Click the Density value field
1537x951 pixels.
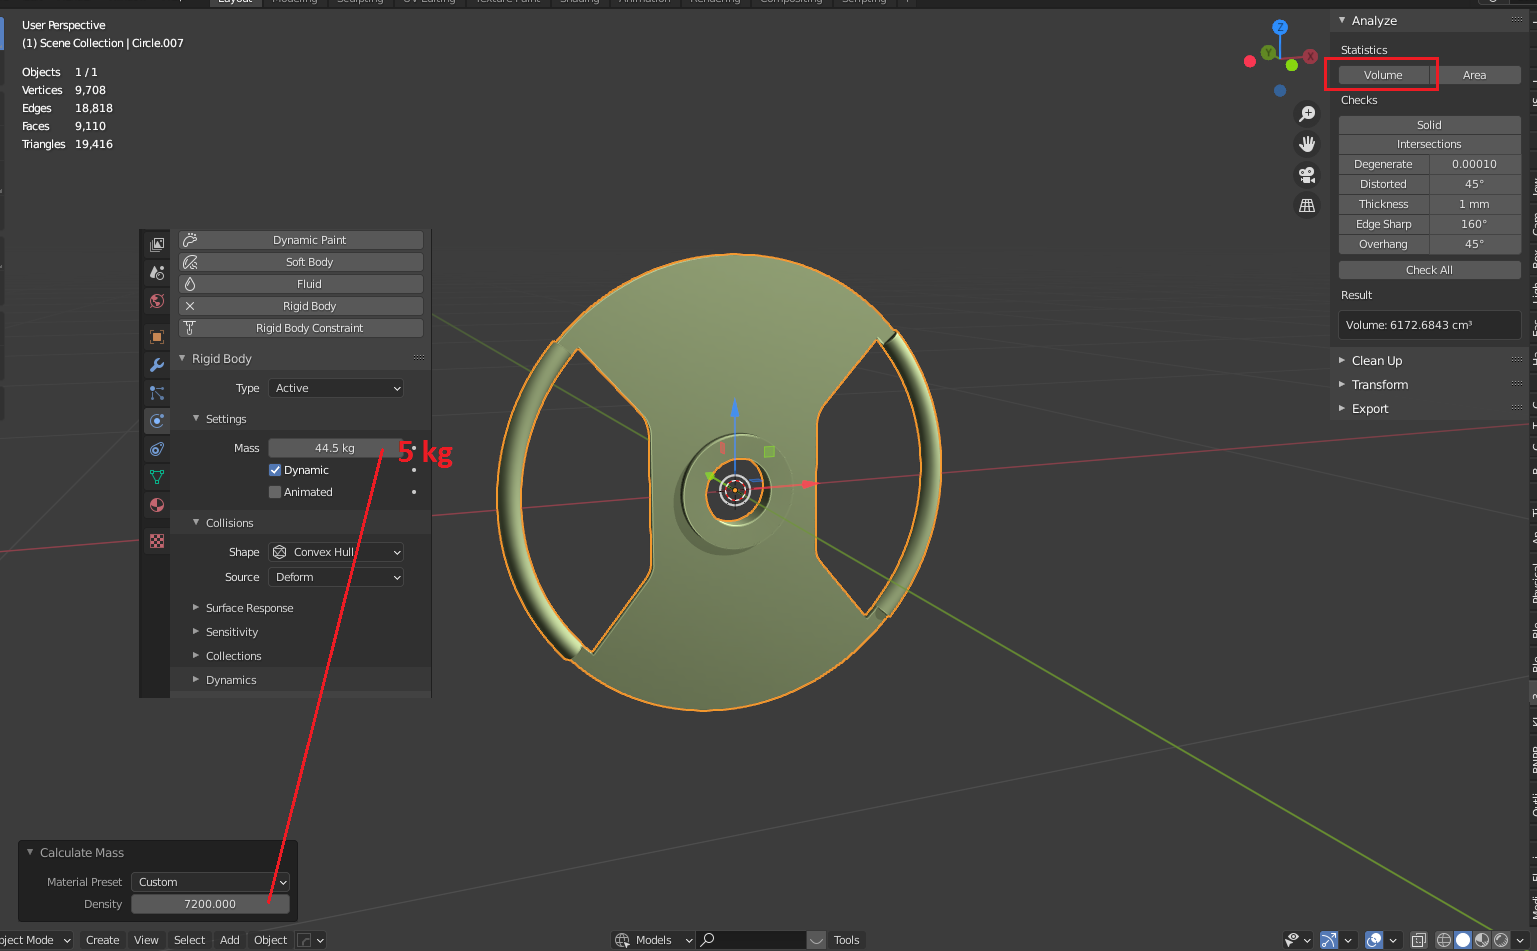pyautogui.click(x=210, y=904)
